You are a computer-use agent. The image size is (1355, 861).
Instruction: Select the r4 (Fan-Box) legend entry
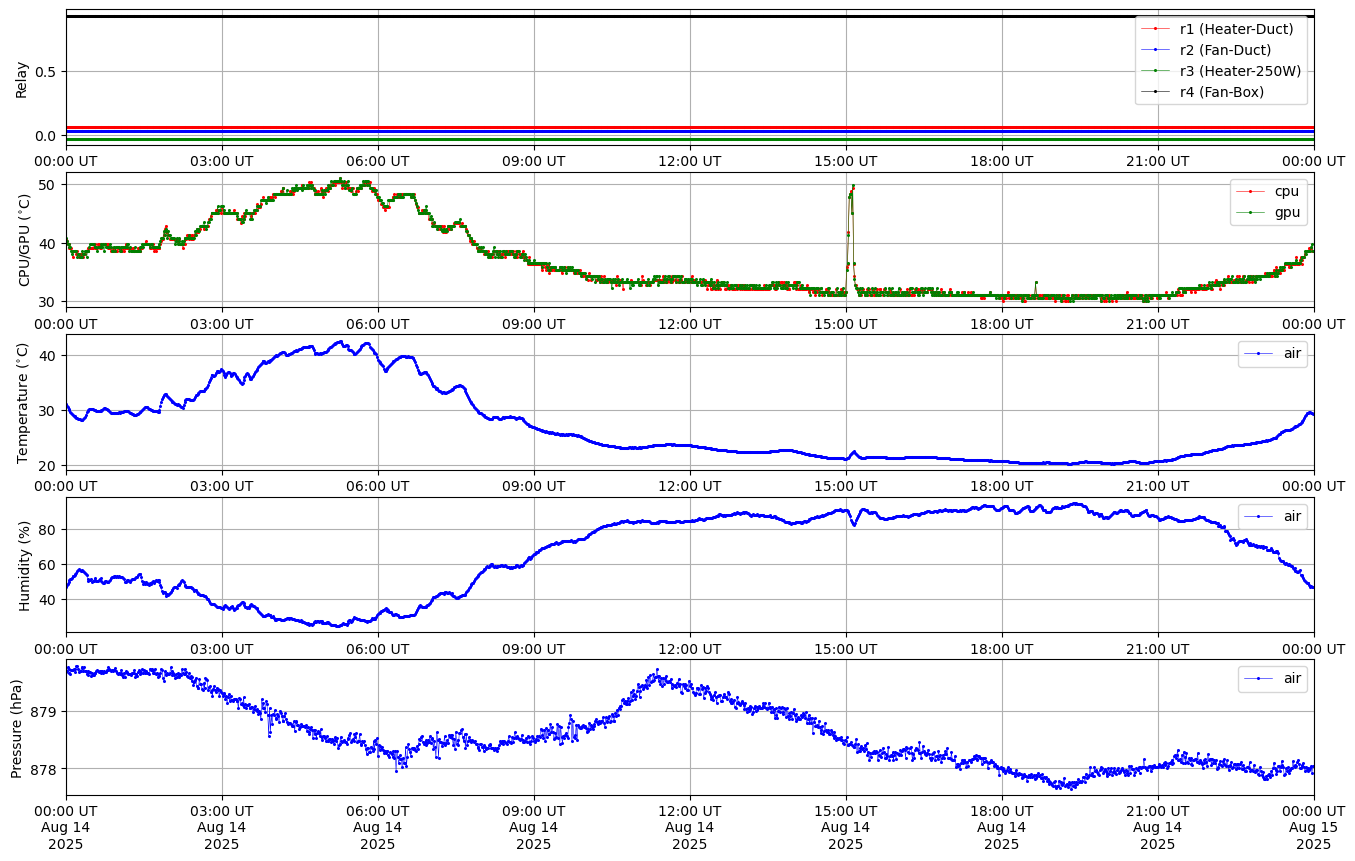pyautogui.click(x=1203, y=92)
